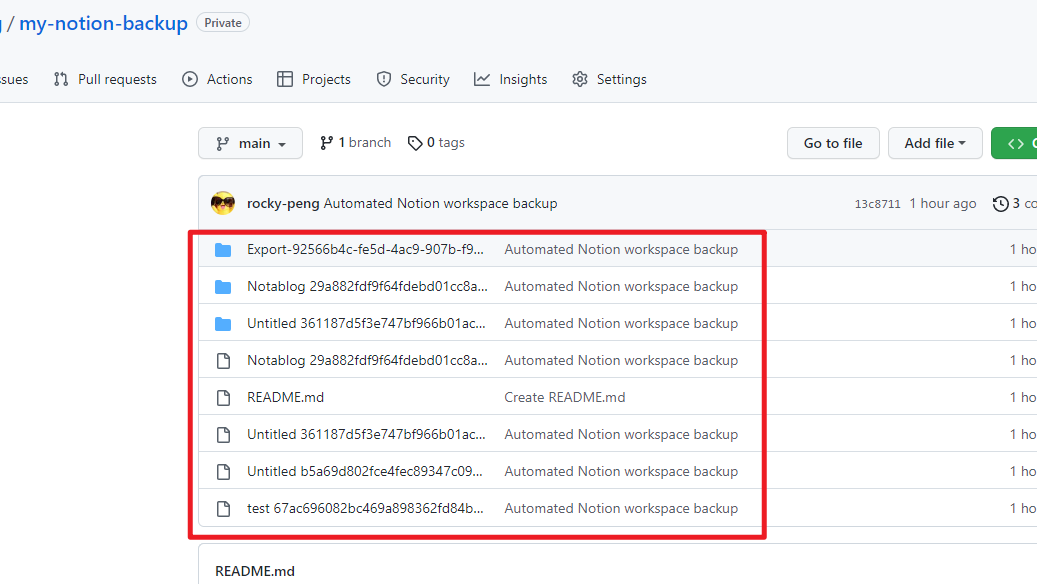
Task: Open the Security tab
Action: [x=413, y=79]
